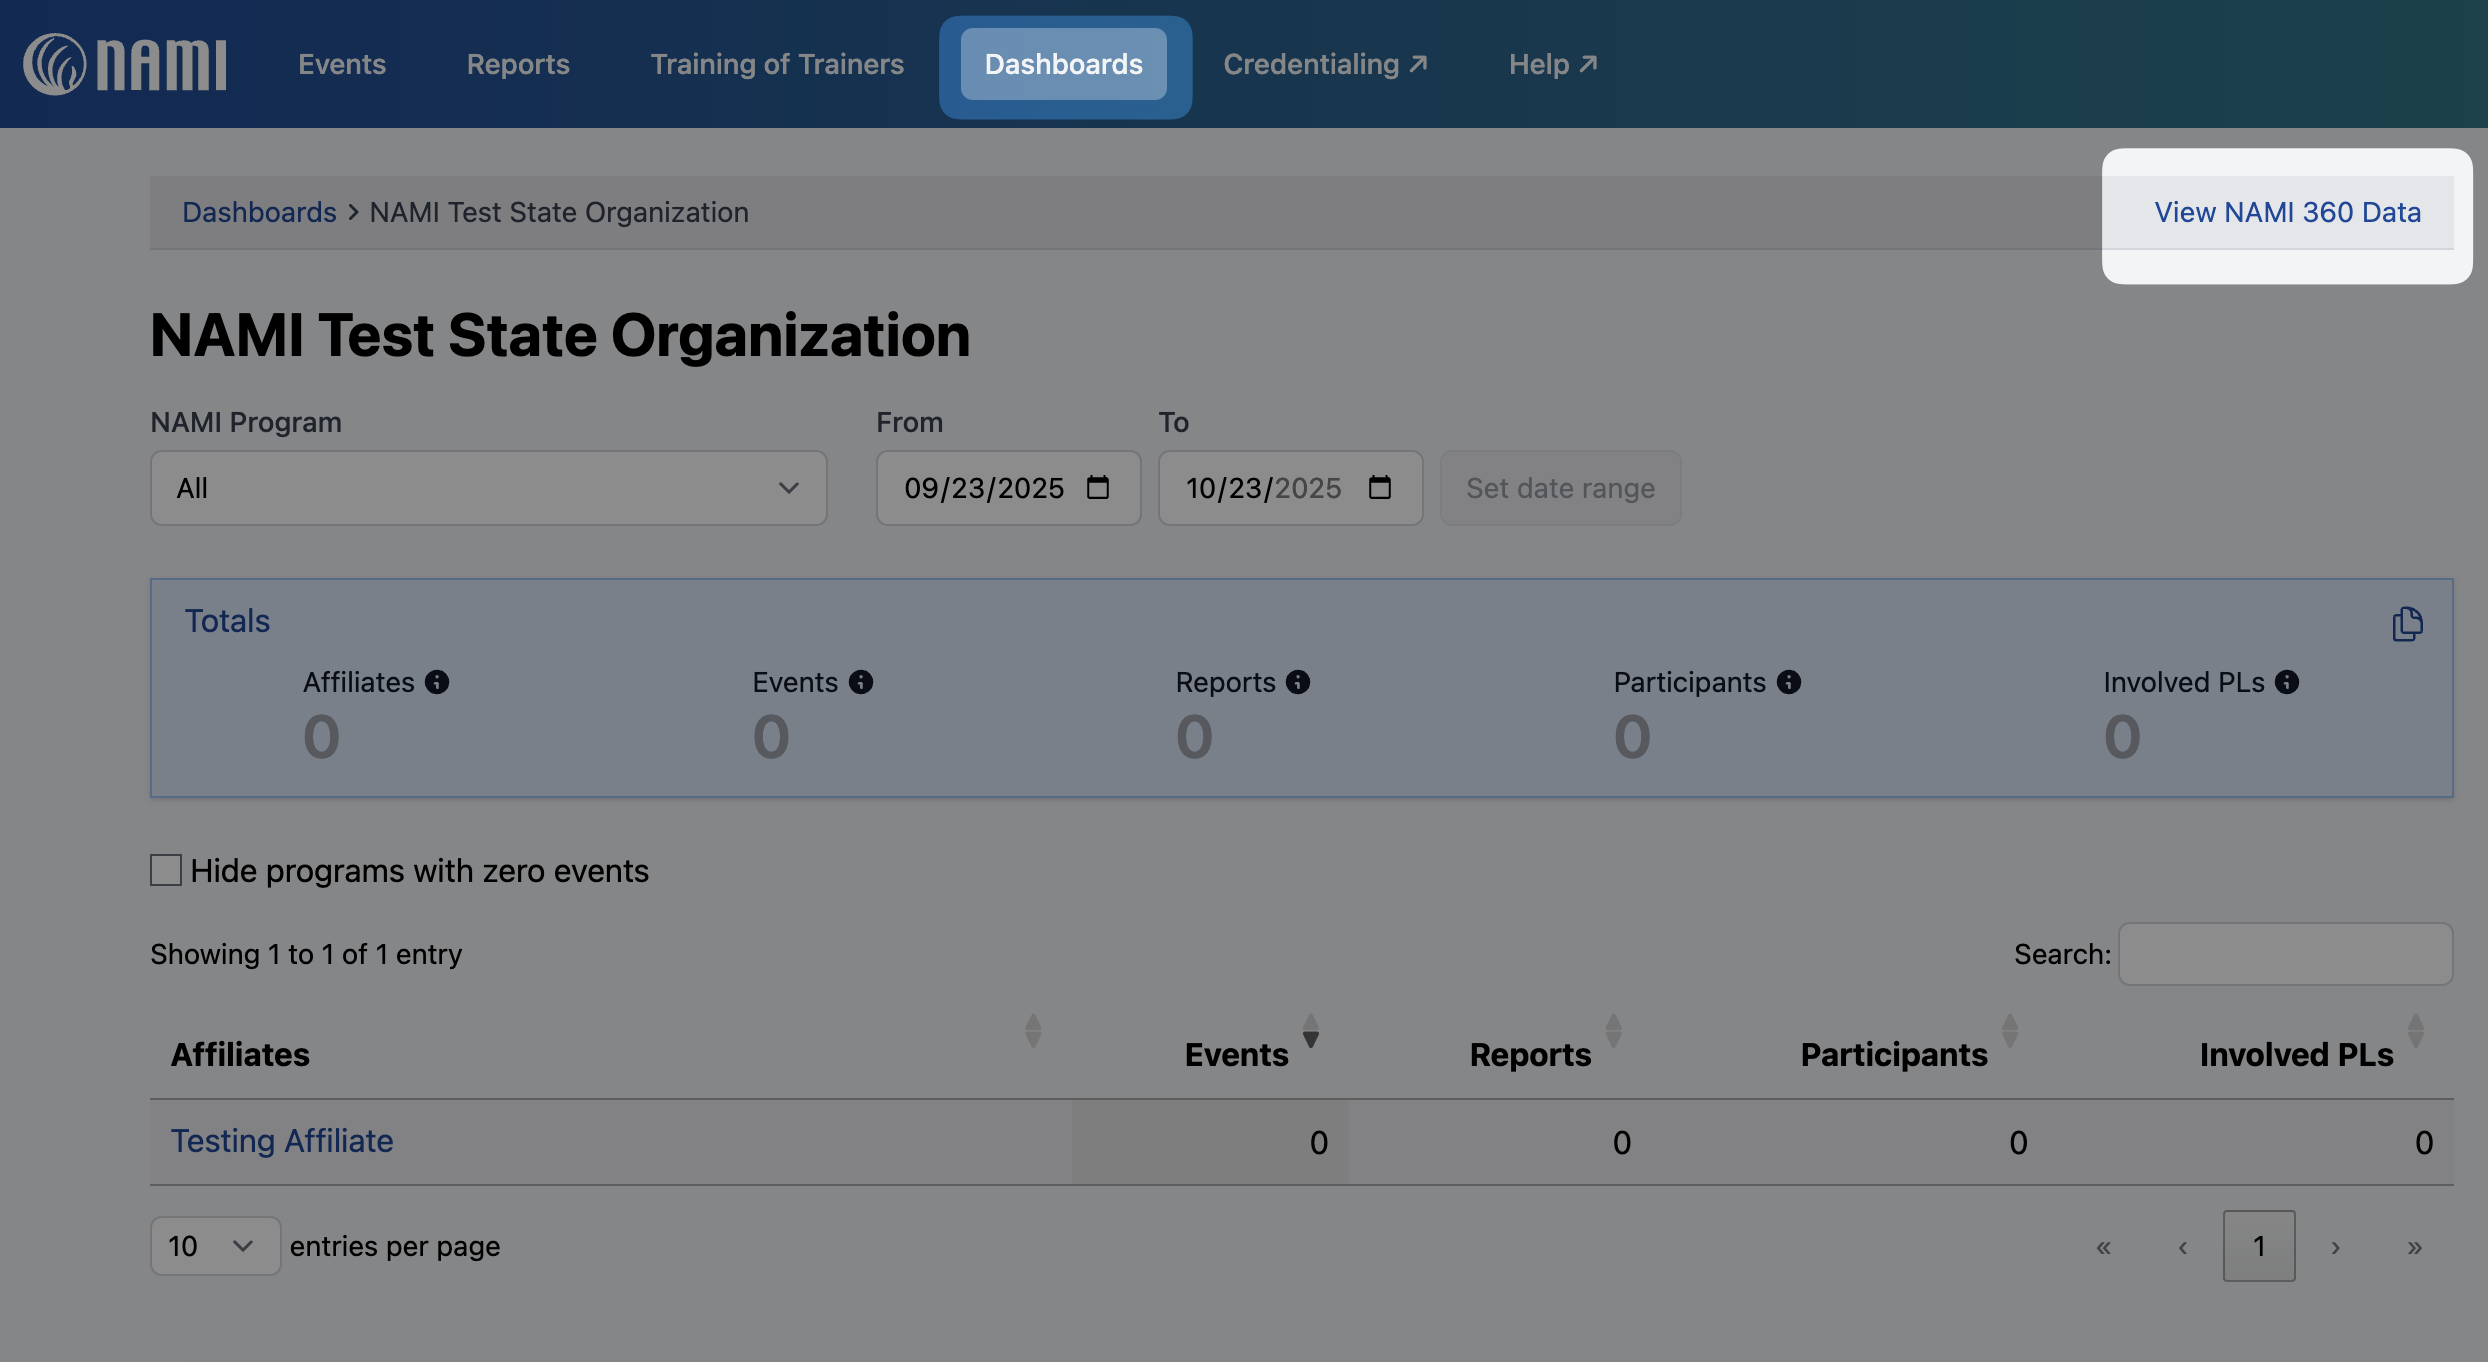Click View NAMI 360 Data link

point(2287,212)
